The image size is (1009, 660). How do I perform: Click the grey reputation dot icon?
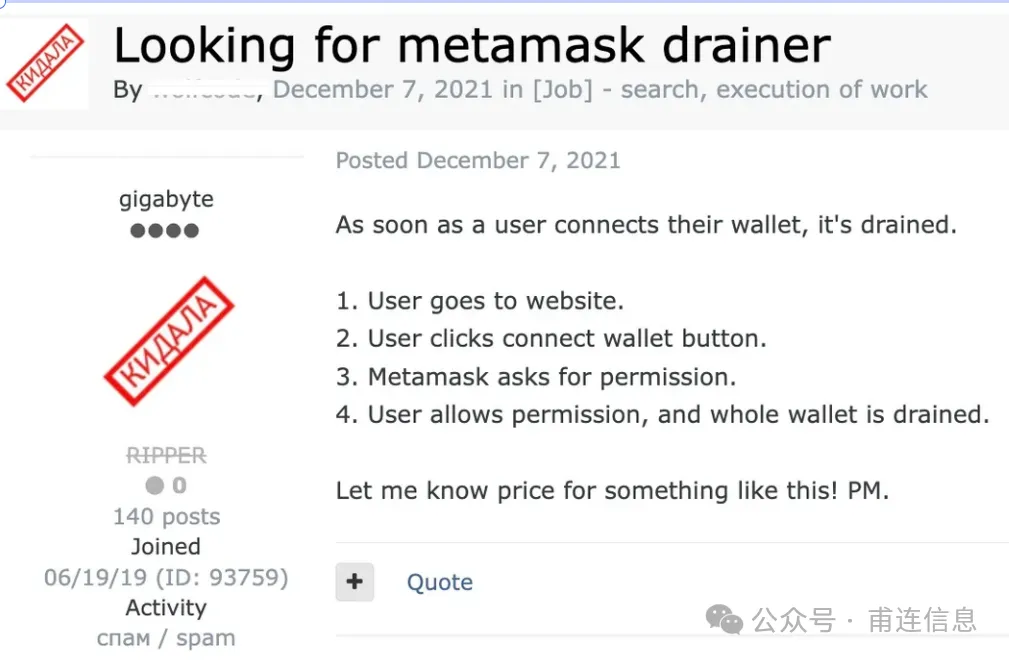154,486
